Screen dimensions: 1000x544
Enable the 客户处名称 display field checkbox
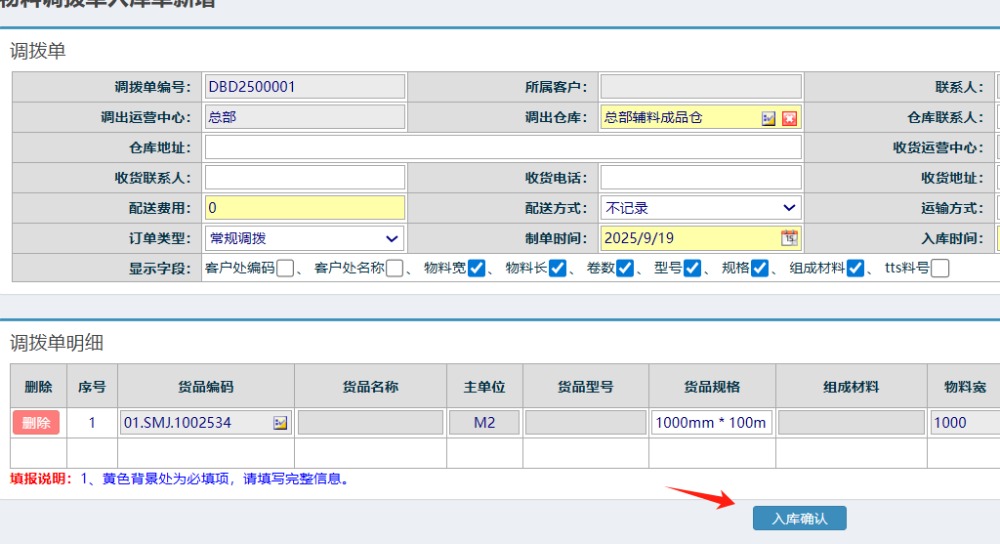point(395,268)
